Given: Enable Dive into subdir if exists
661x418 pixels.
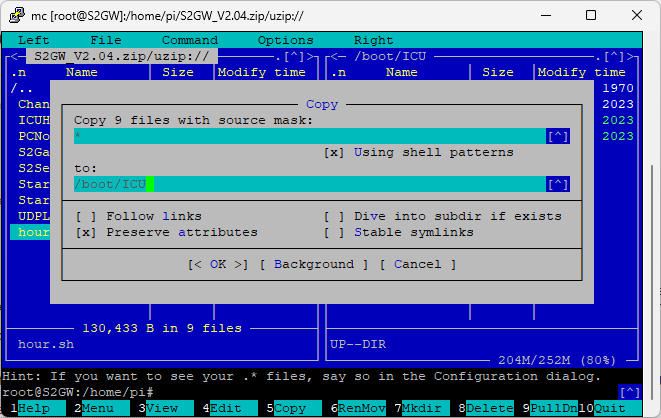Looking at the screenshot, I should [335, 216].
